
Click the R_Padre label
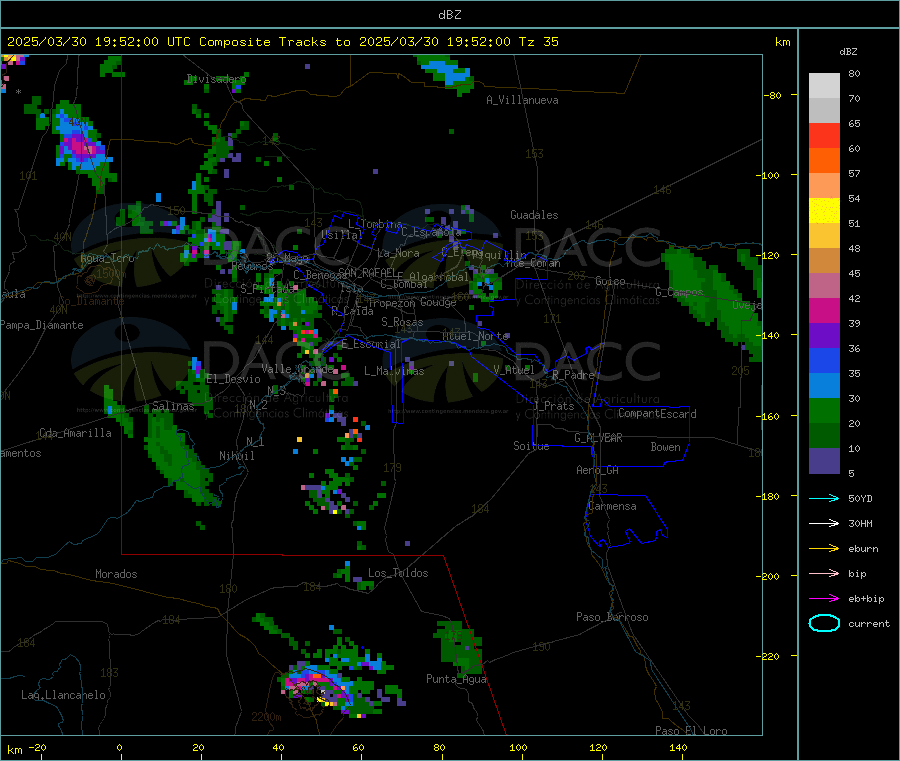(573, 375)
